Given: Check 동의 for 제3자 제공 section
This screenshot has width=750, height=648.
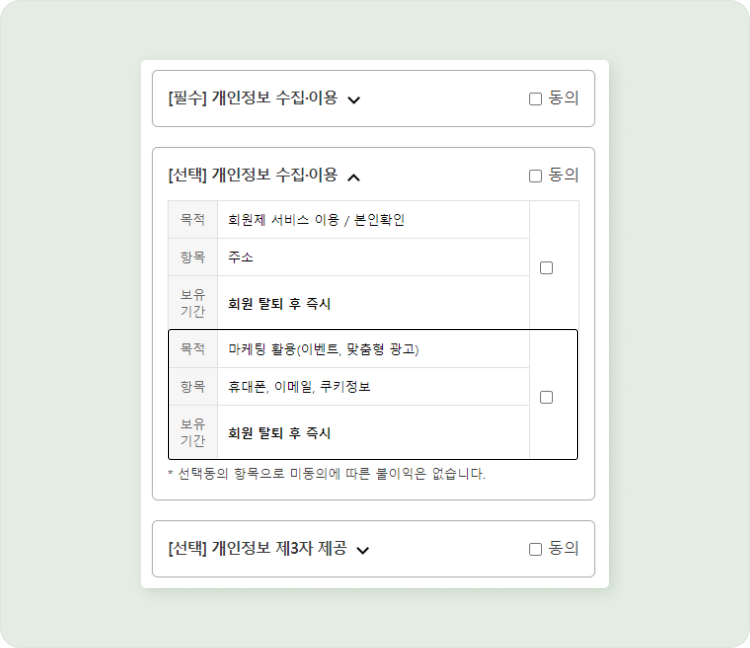Looking at the screenshot, I should pos(535,549).
